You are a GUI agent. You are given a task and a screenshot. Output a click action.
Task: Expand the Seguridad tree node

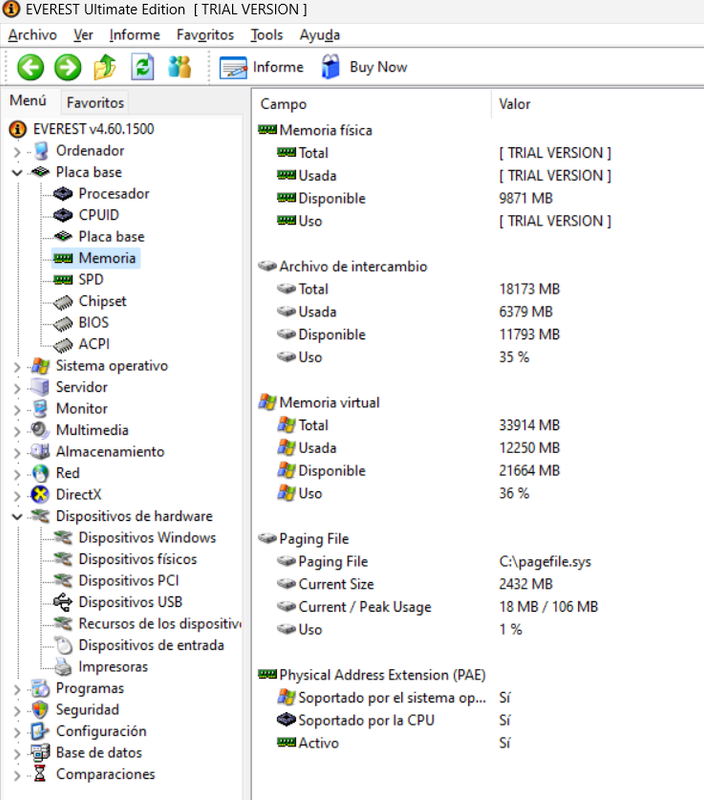[x=17, y=711]
